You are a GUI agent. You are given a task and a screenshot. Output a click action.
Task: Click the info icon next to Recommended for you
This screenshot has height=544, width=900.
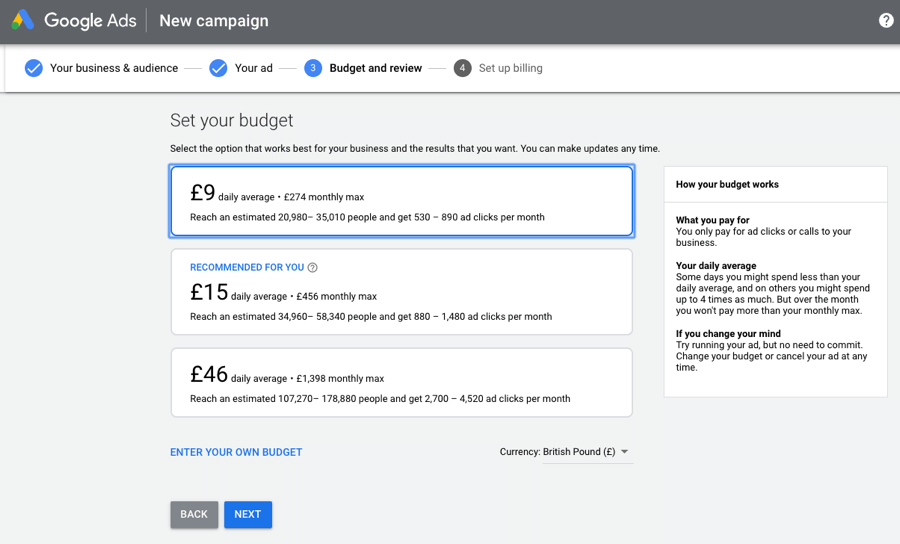[313, 268]
